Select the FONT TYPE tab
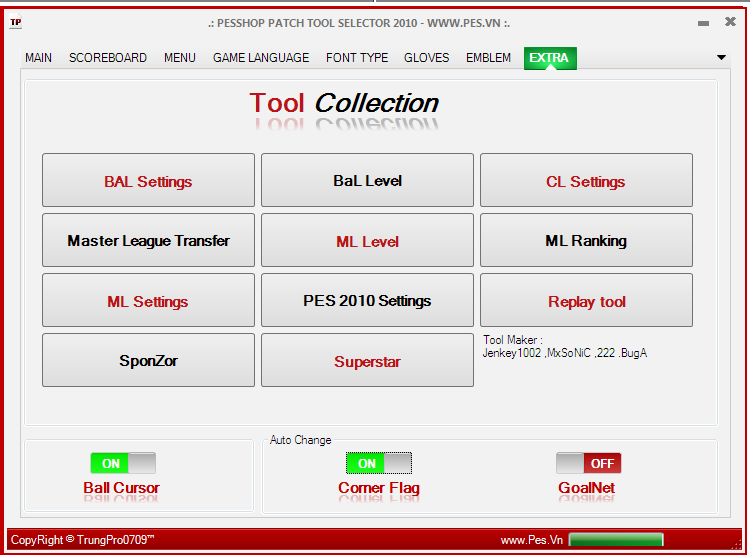This screenshot has height=558, width=753. pos(357,58)
